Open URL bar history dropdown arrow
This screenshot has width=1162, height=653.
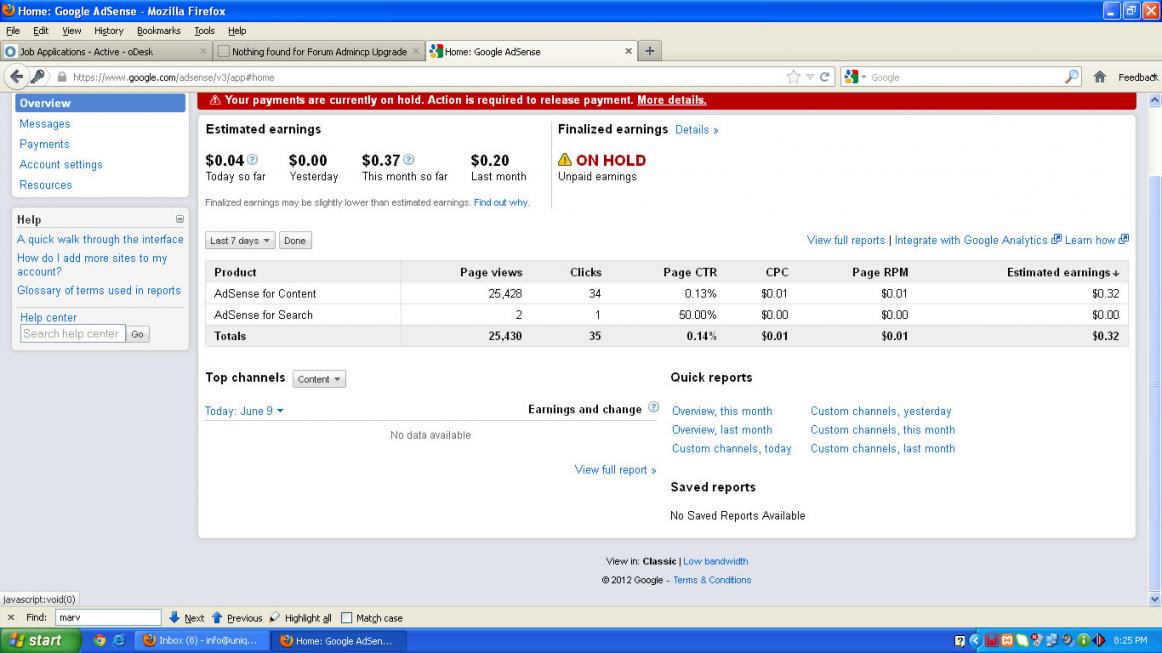(810, 77)
